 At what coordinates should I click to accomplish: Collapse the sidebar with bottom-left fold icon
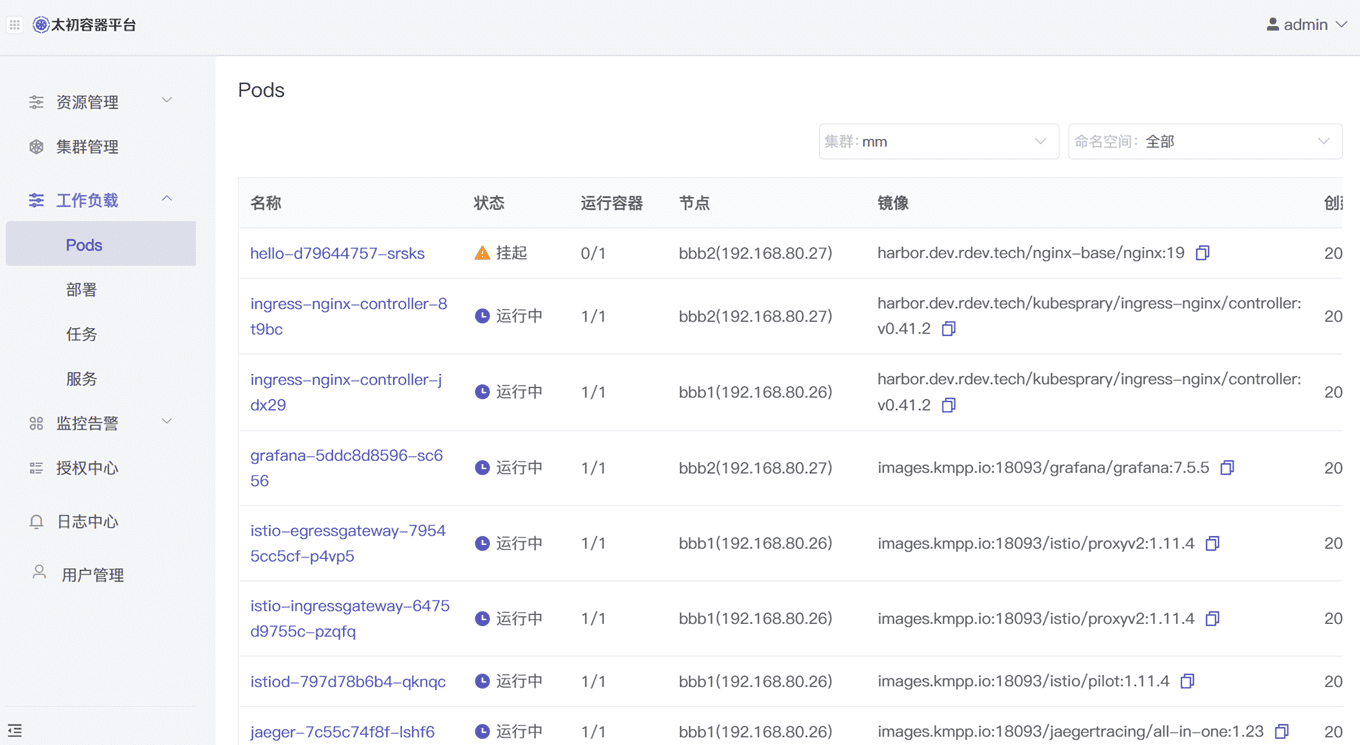(15, 731)
